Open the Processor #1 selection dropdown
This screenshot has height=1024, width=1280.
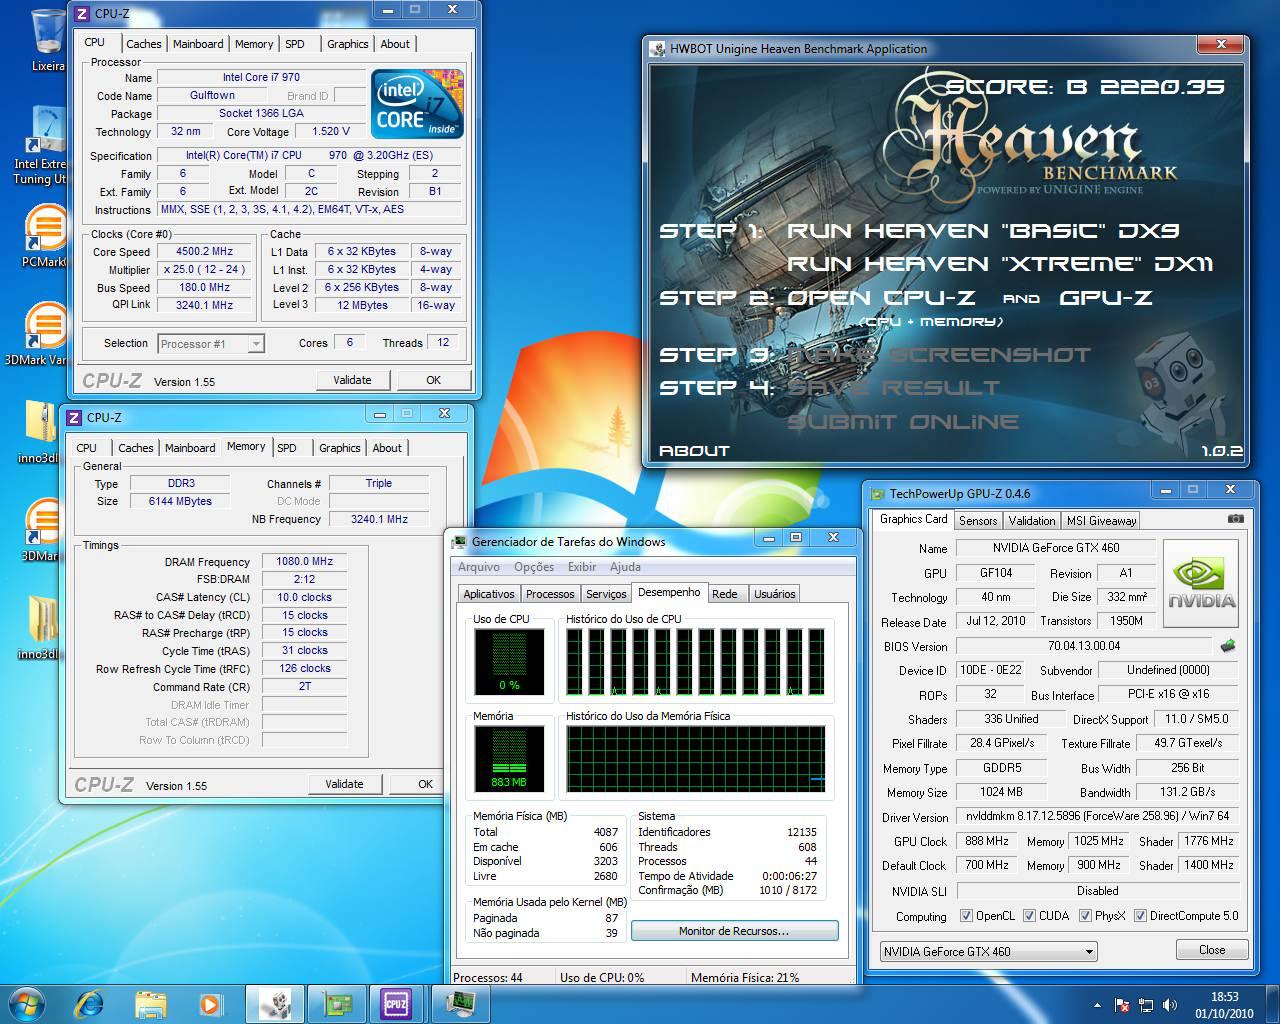click(211, 344)
